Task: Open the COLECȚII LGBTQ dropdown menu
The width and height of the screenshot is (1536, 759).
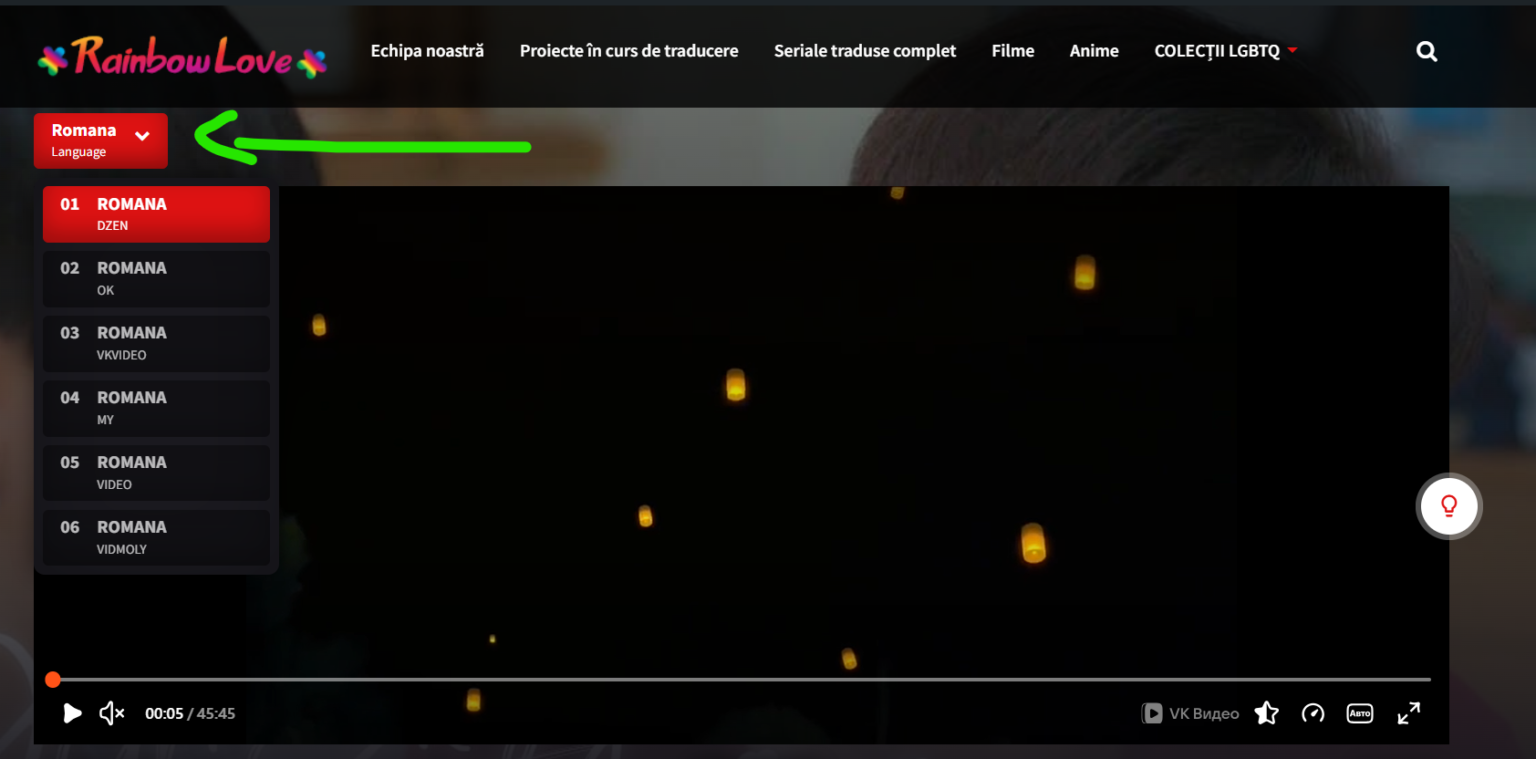Action: (1225, 51)
